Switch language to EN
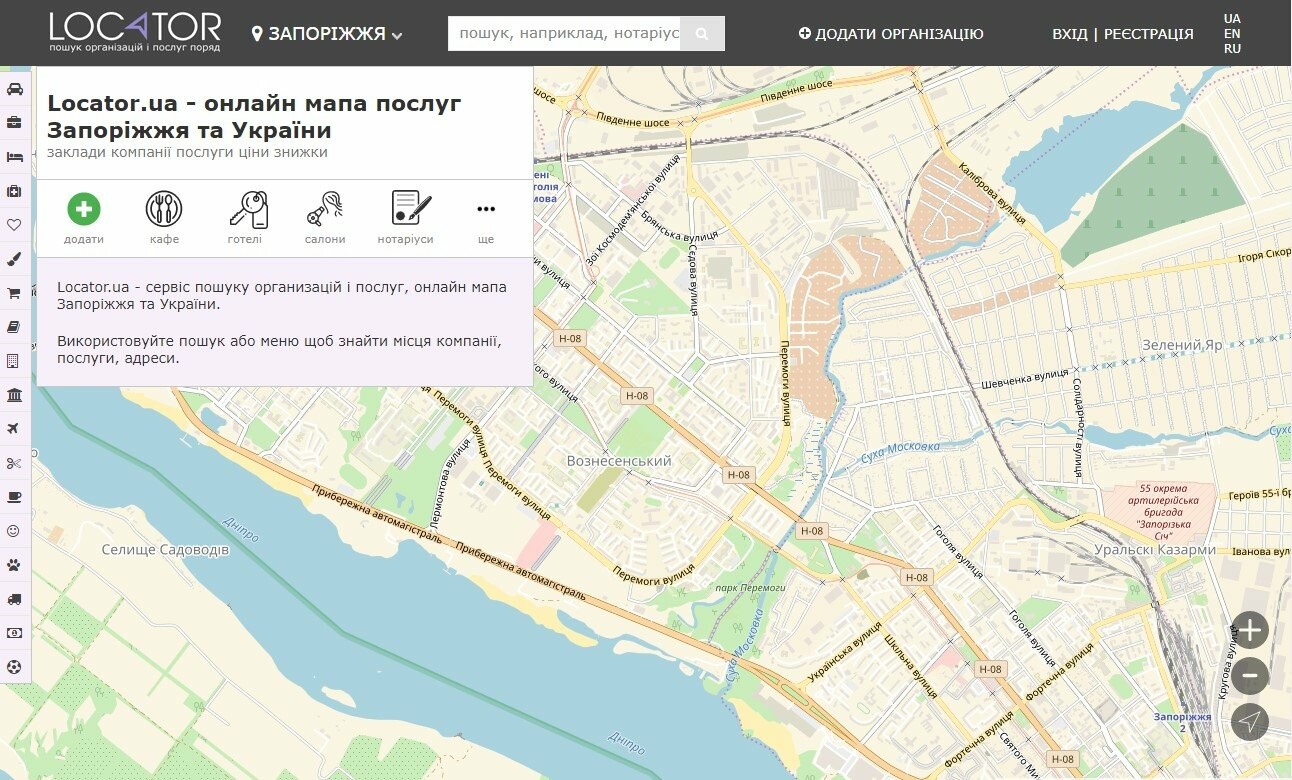The height and width of the screenshot is (780, 1292). 1232,33
